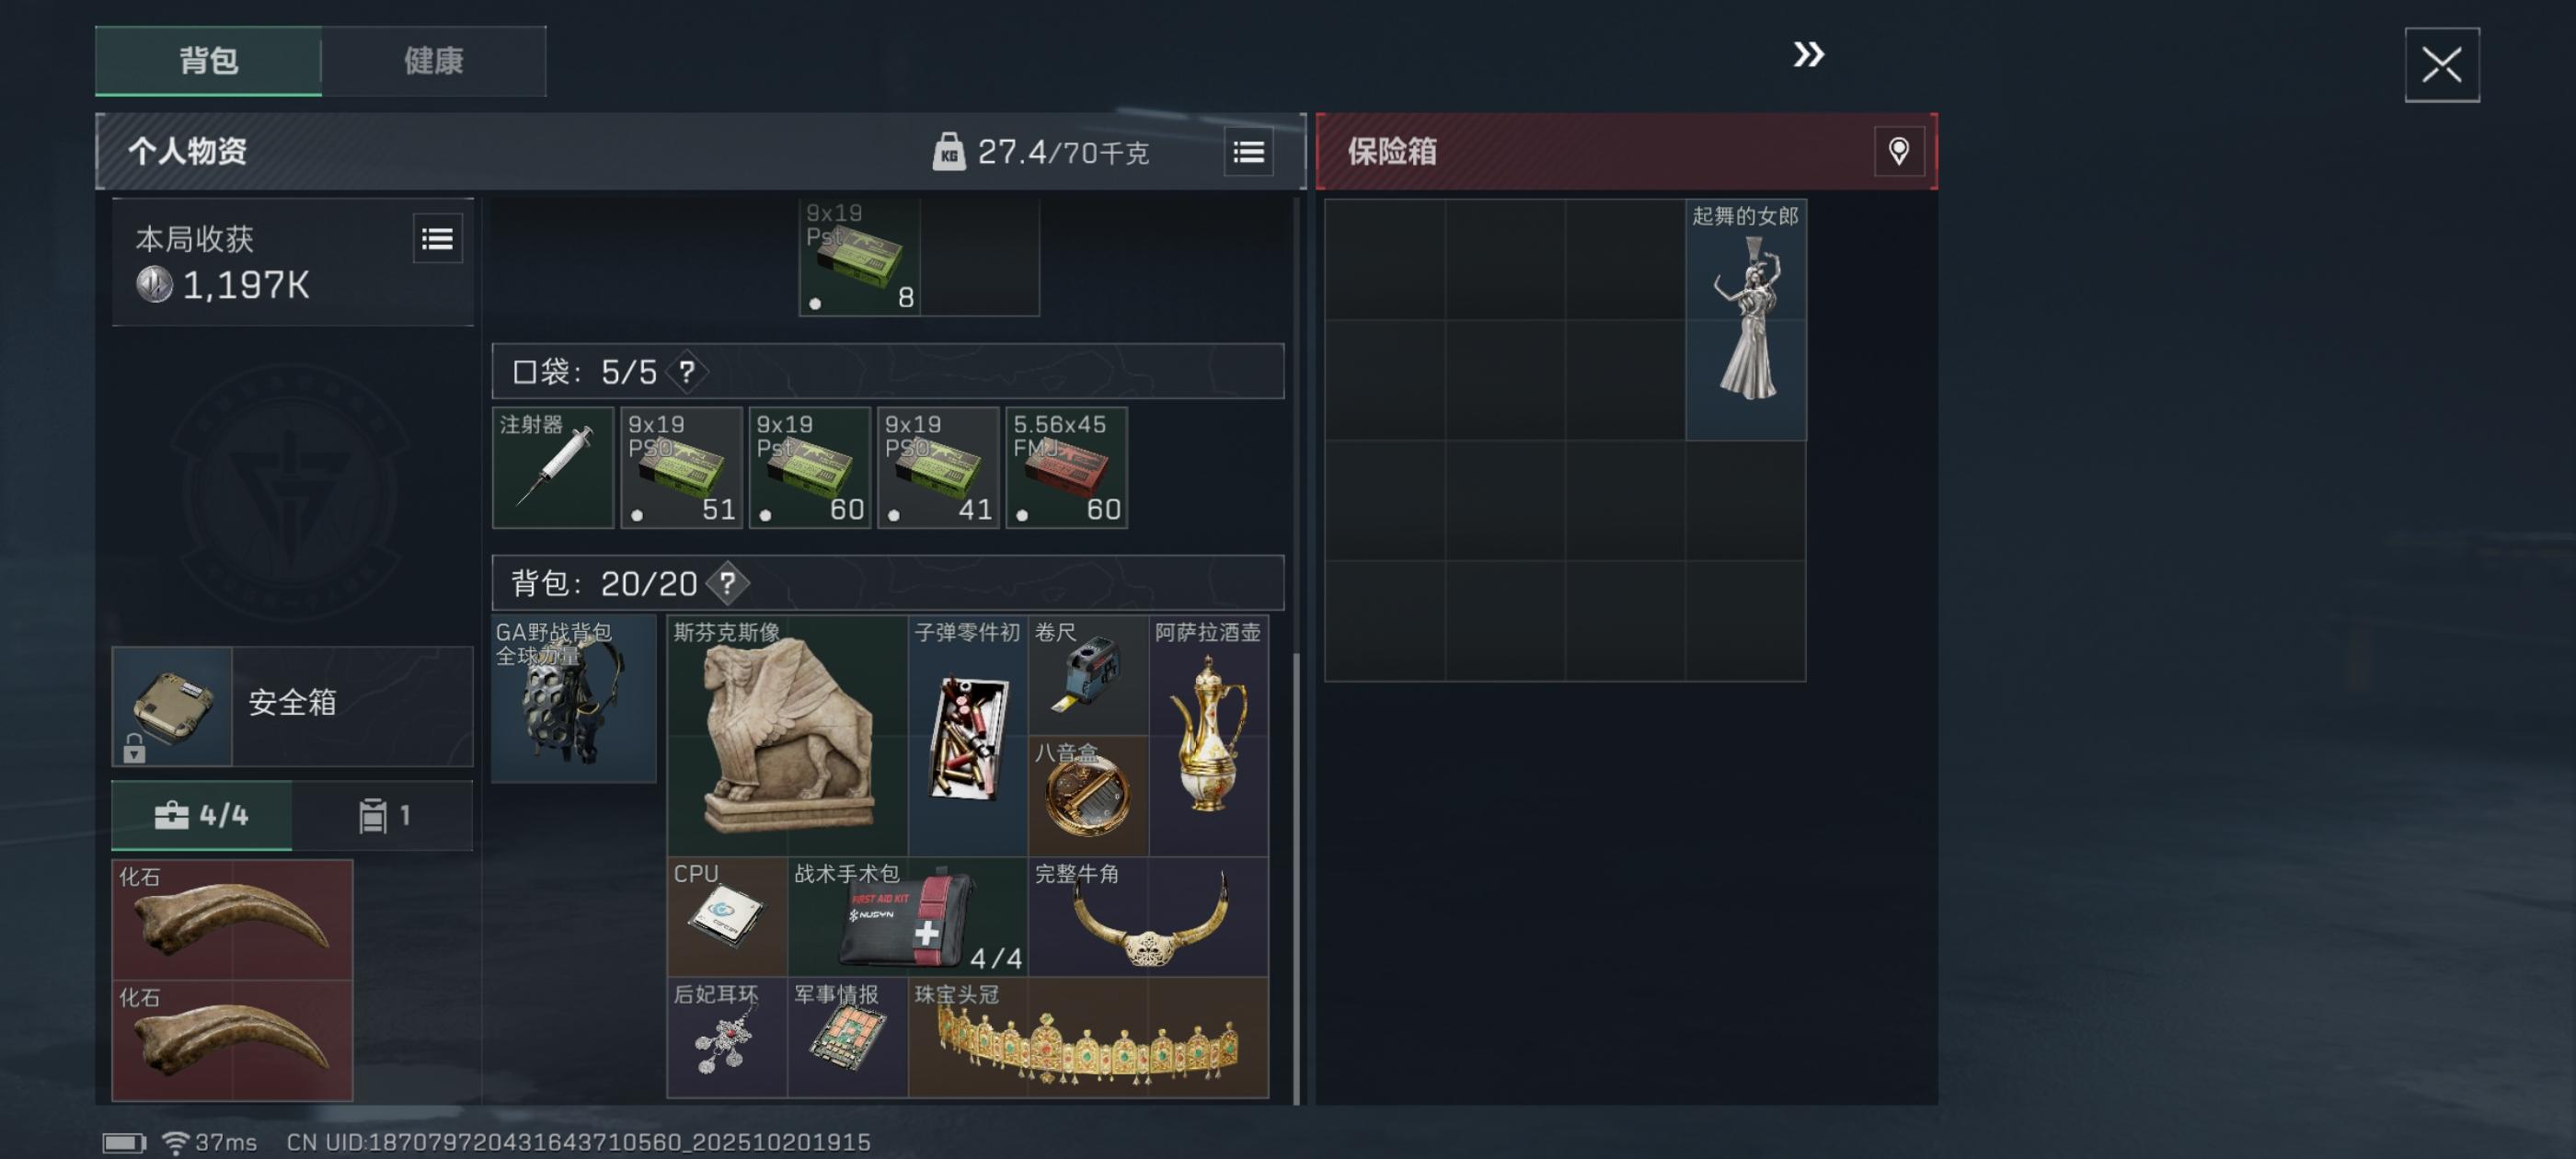Select the 战术手术包 surgery kit
The width and height of the screenshot is (2576, 1159).
pos(907,916)
